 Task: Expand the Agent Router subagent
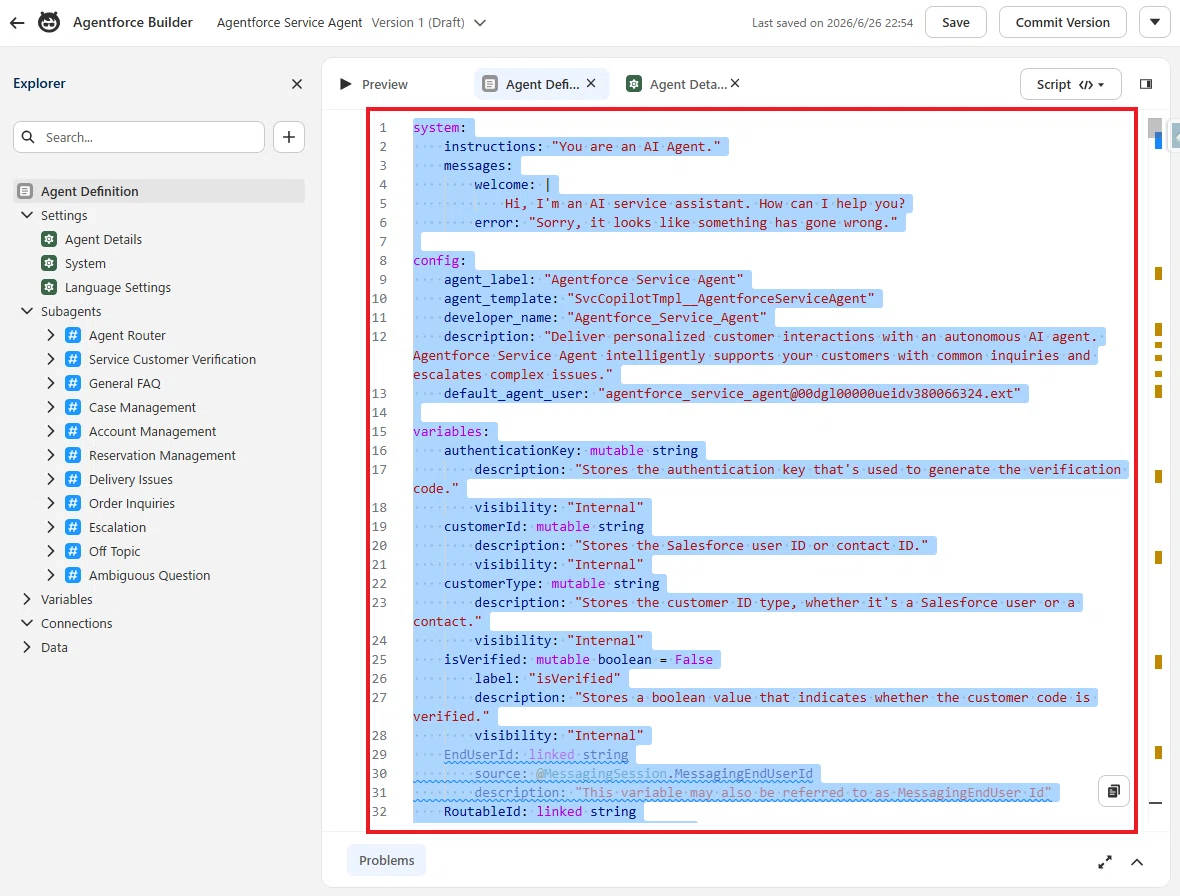pyautogui.click(x=51, y=336)
